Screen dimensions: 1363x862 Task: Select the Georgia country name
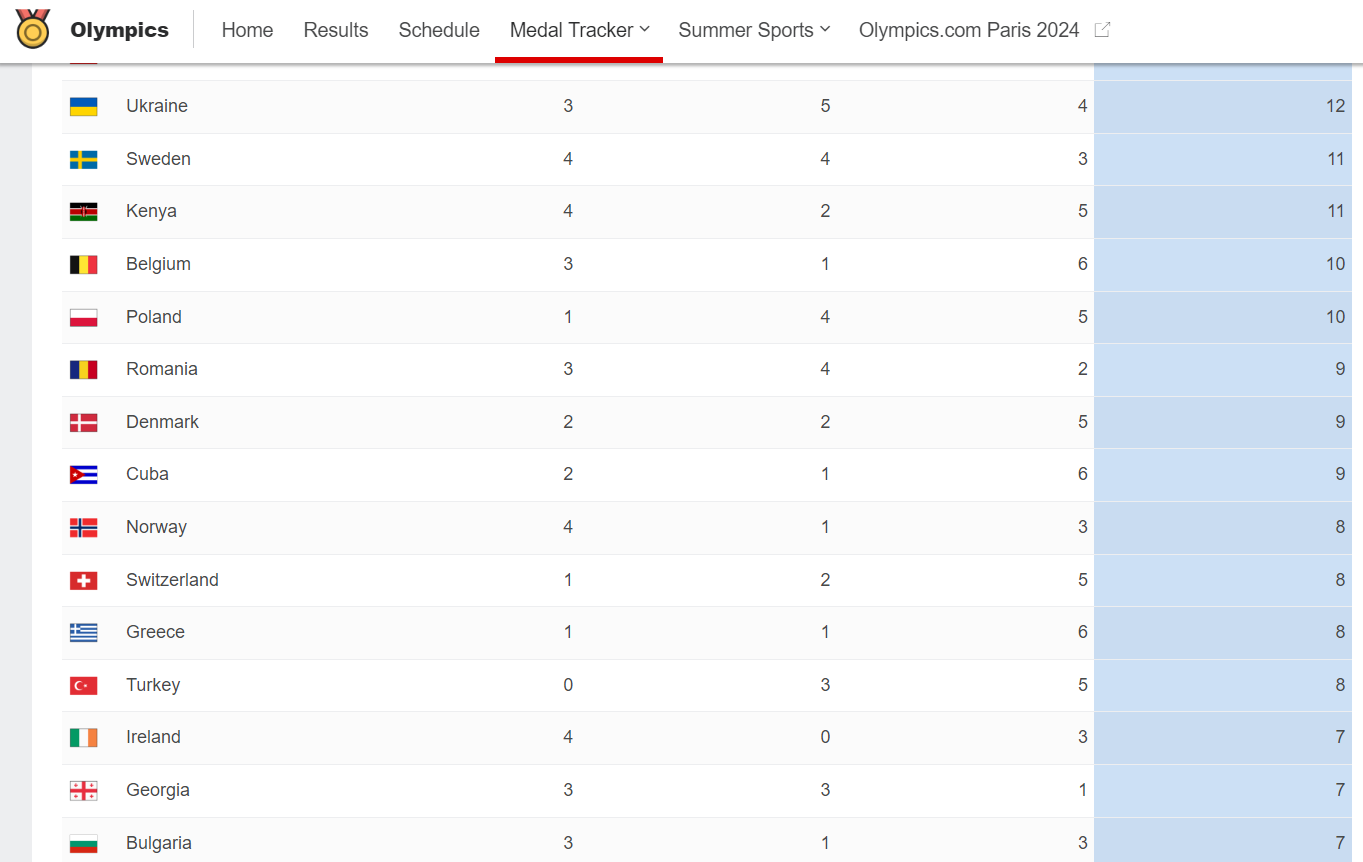(158, 790)
